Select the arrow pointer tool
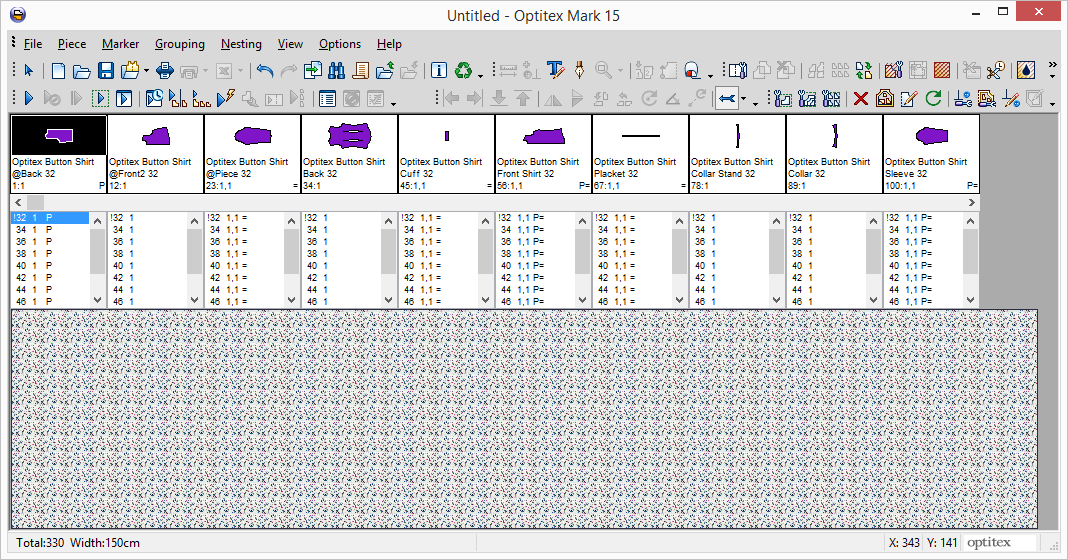Viewport: 1068px width, 560px height. tap(29, 71)
